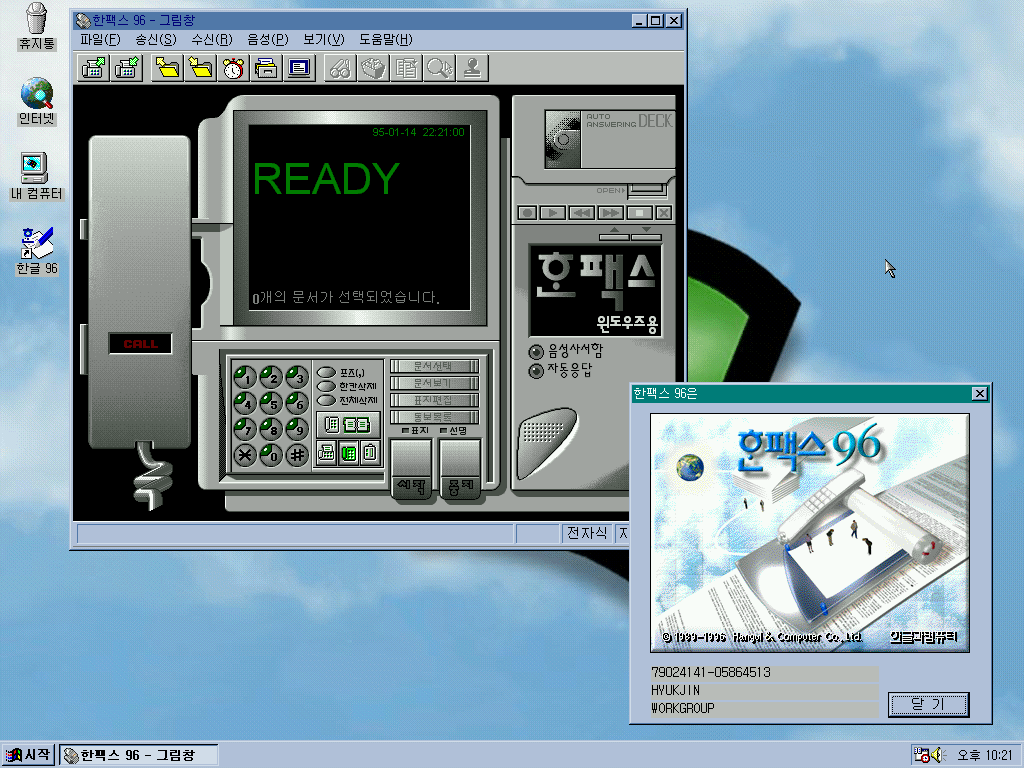
Task: Click the phone and phonebook icon button
Action: point(348,425)
